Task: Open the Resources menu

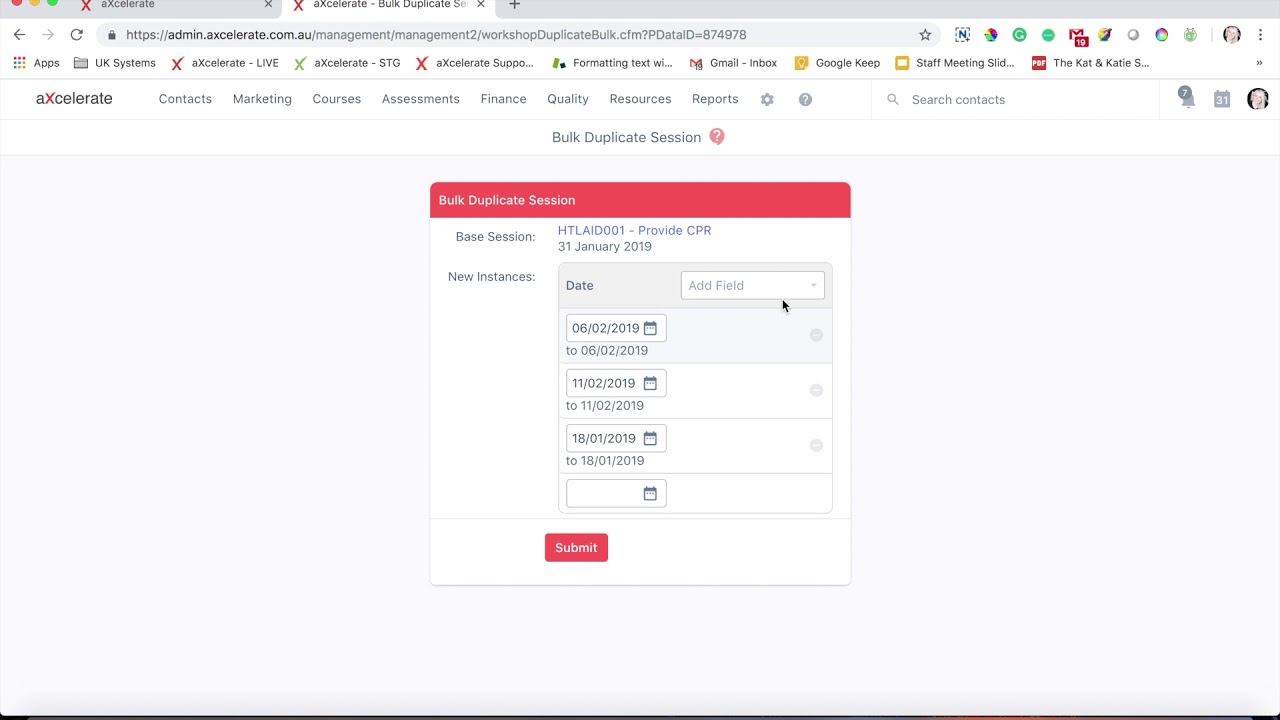Action: pyautogui.click(x=640, y=99)
